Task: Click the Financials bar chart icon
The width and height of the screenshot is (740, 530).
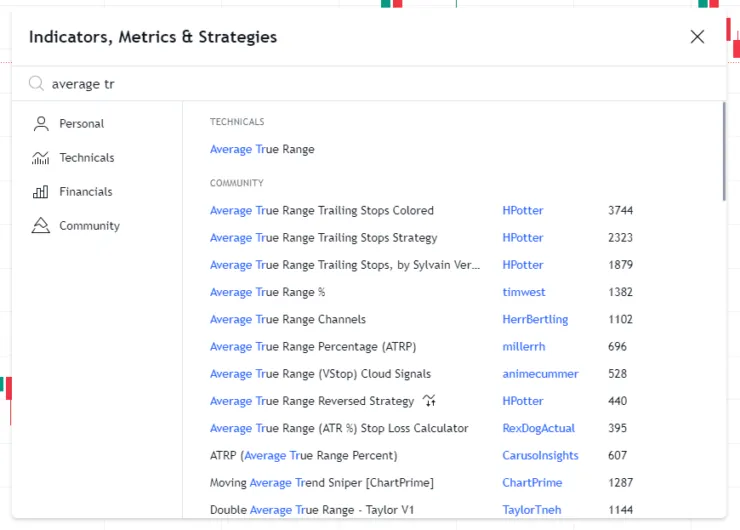Action: coord(41,192)
